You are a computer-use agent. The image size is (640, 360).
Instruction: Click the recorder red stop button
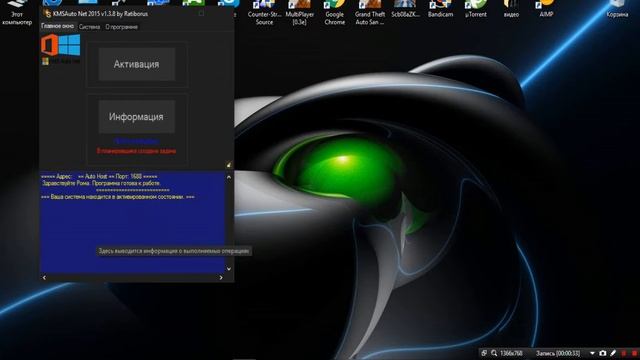coord(634,353)
